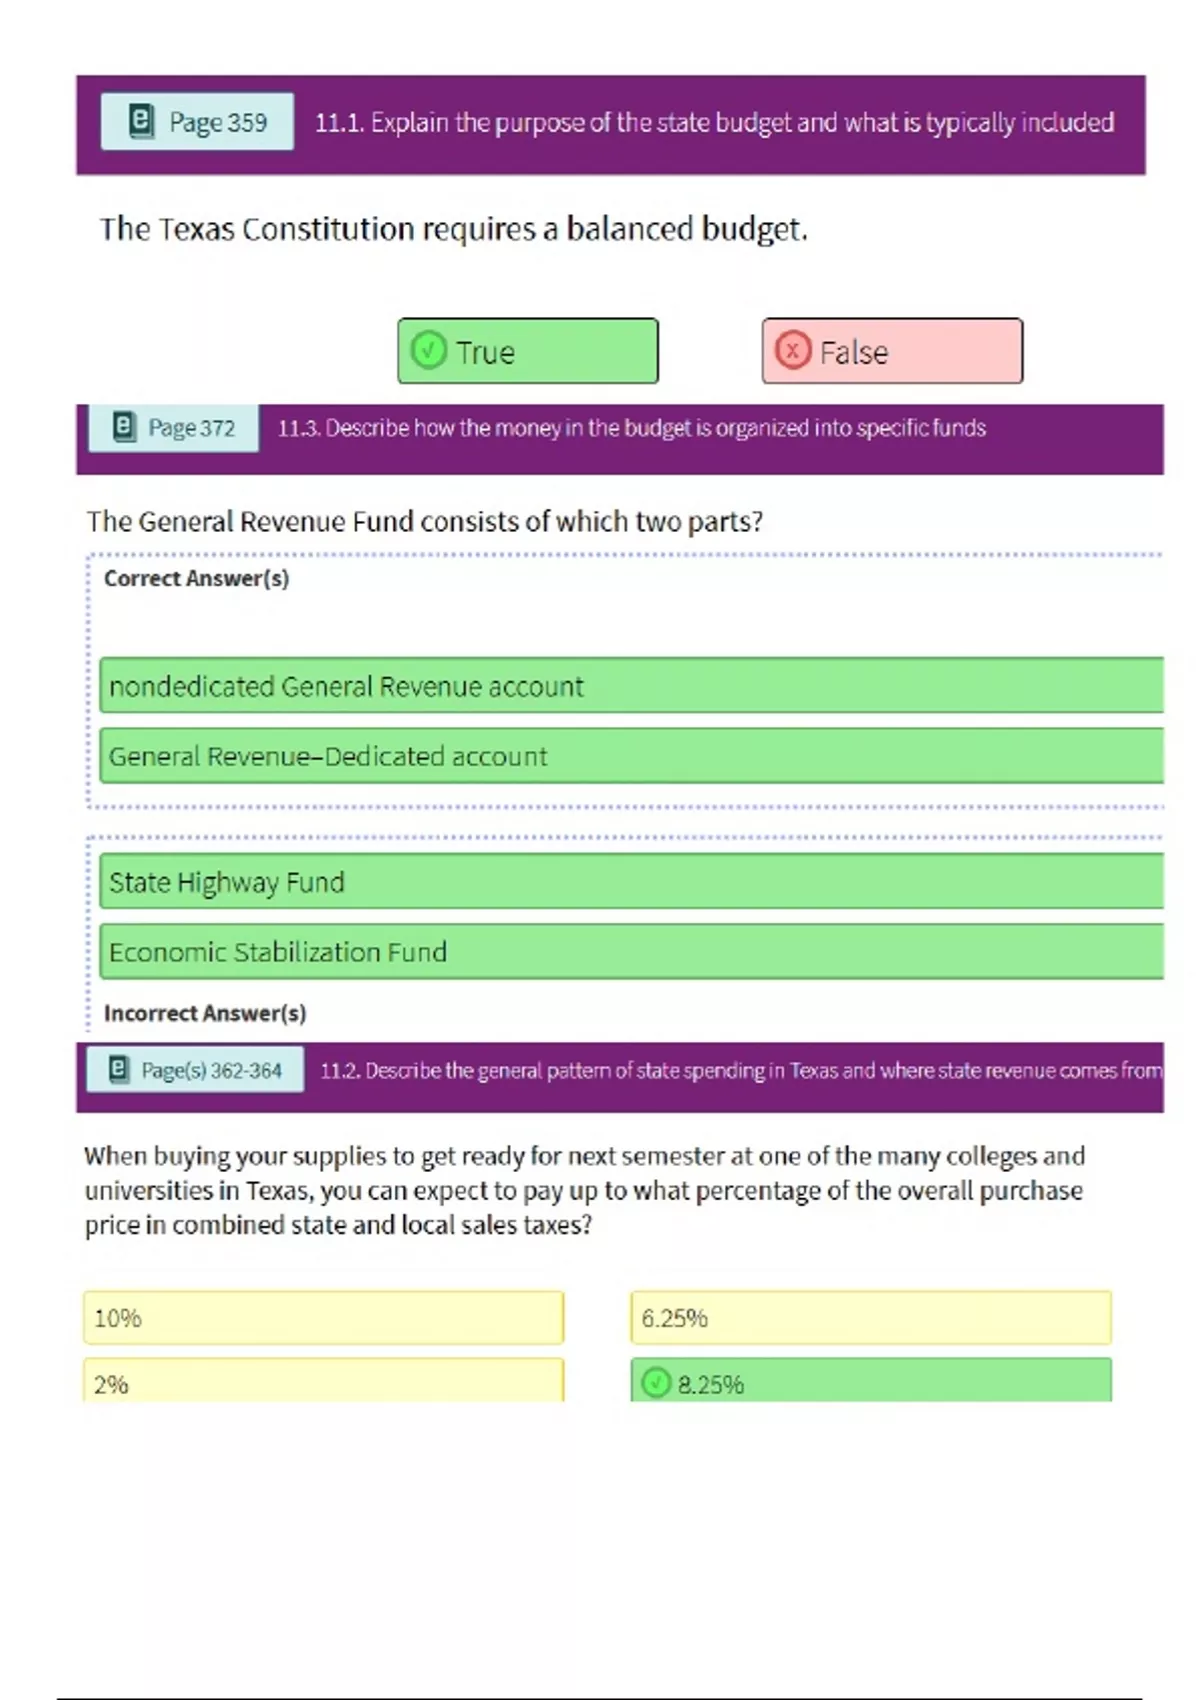This screenshot has height=1700, width=1200.
Task: Click the book icon beside Page(s) 362-364
Action: pyautogui.click(x=119, y=1069)
